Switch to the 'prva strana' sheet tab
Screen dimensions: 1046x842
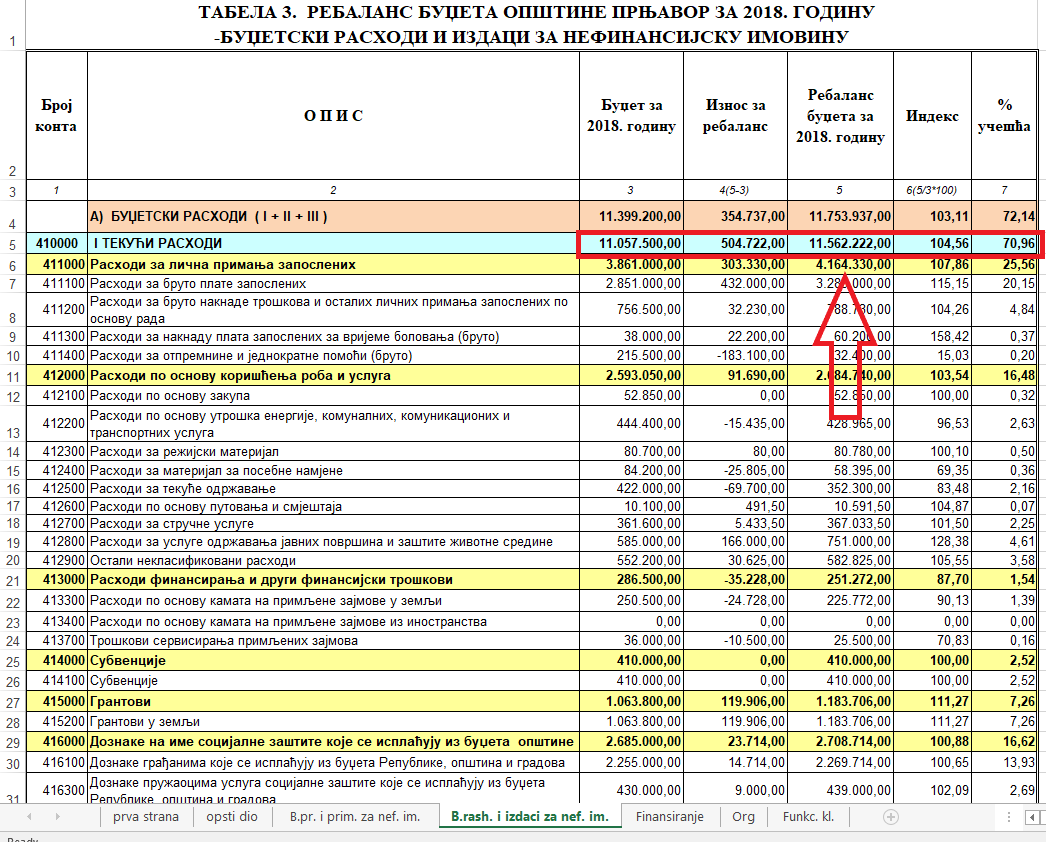point(146,817)
